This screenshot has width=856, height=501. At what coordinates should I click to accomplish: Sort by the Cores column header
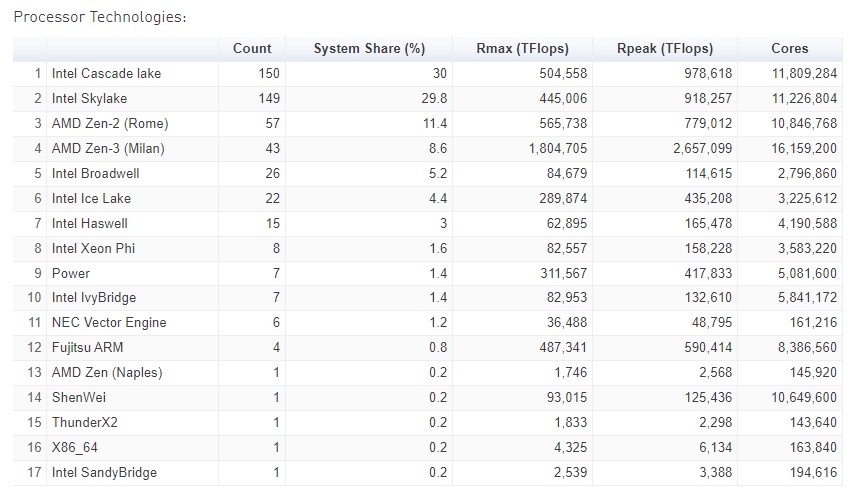coord(790,49)
